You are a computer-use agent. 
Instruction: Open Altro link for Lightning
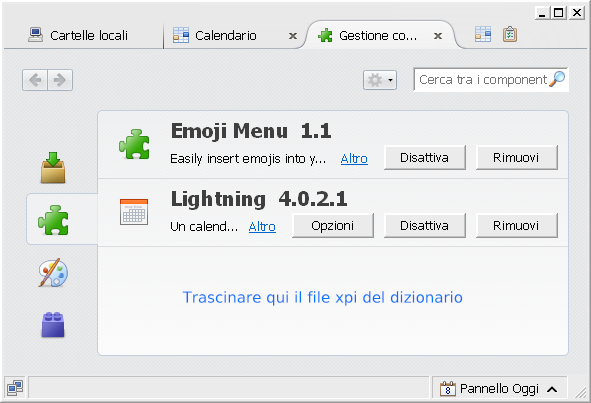(262, 227)
